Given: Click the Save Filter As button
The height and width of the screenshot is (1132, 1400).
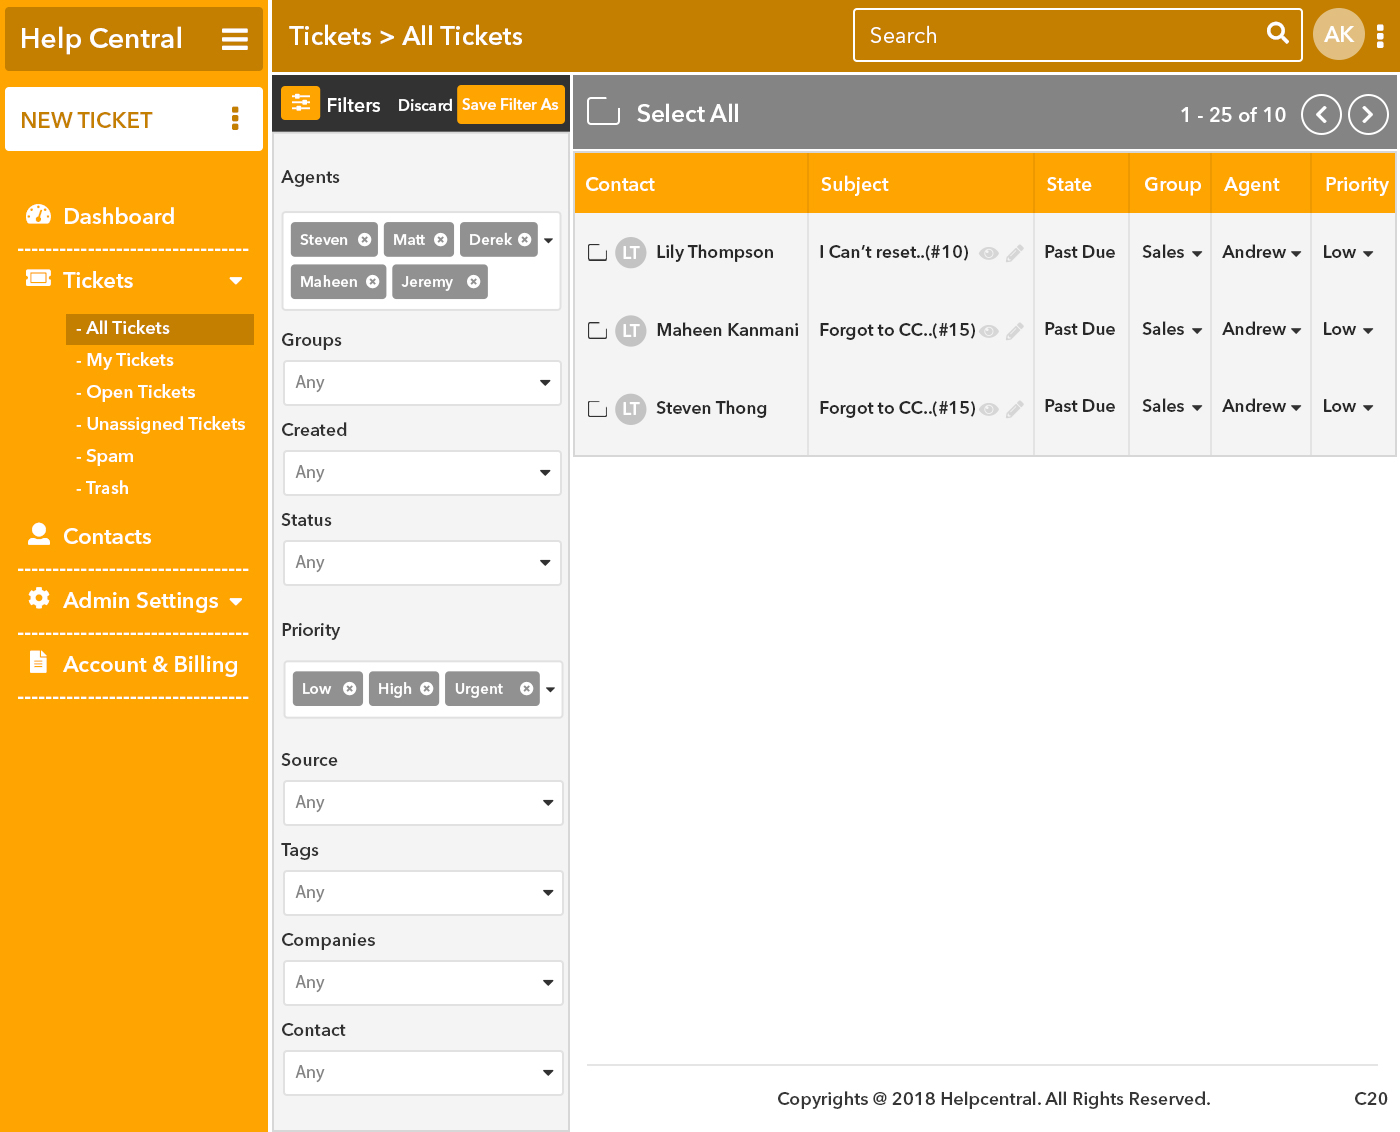Looking at the screenshot, I should [x=510, y=105].
